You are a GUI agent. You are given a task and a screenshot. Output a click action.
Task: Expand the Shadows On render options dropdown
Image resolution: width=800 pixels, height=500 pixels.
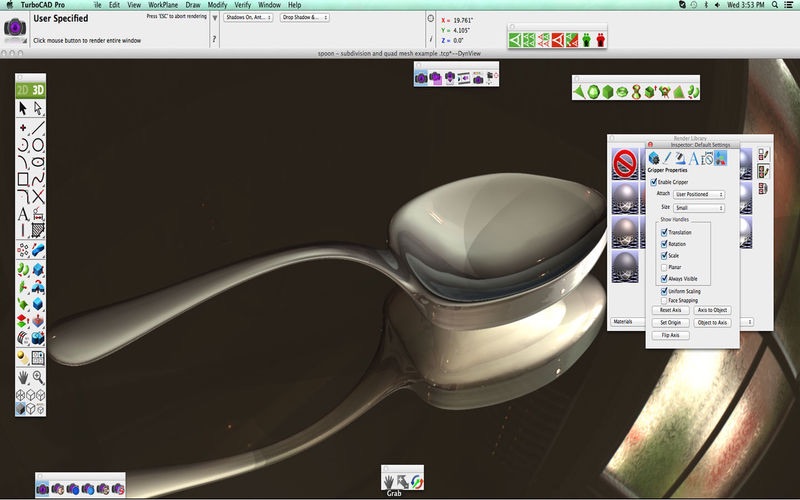click(248, 17)
